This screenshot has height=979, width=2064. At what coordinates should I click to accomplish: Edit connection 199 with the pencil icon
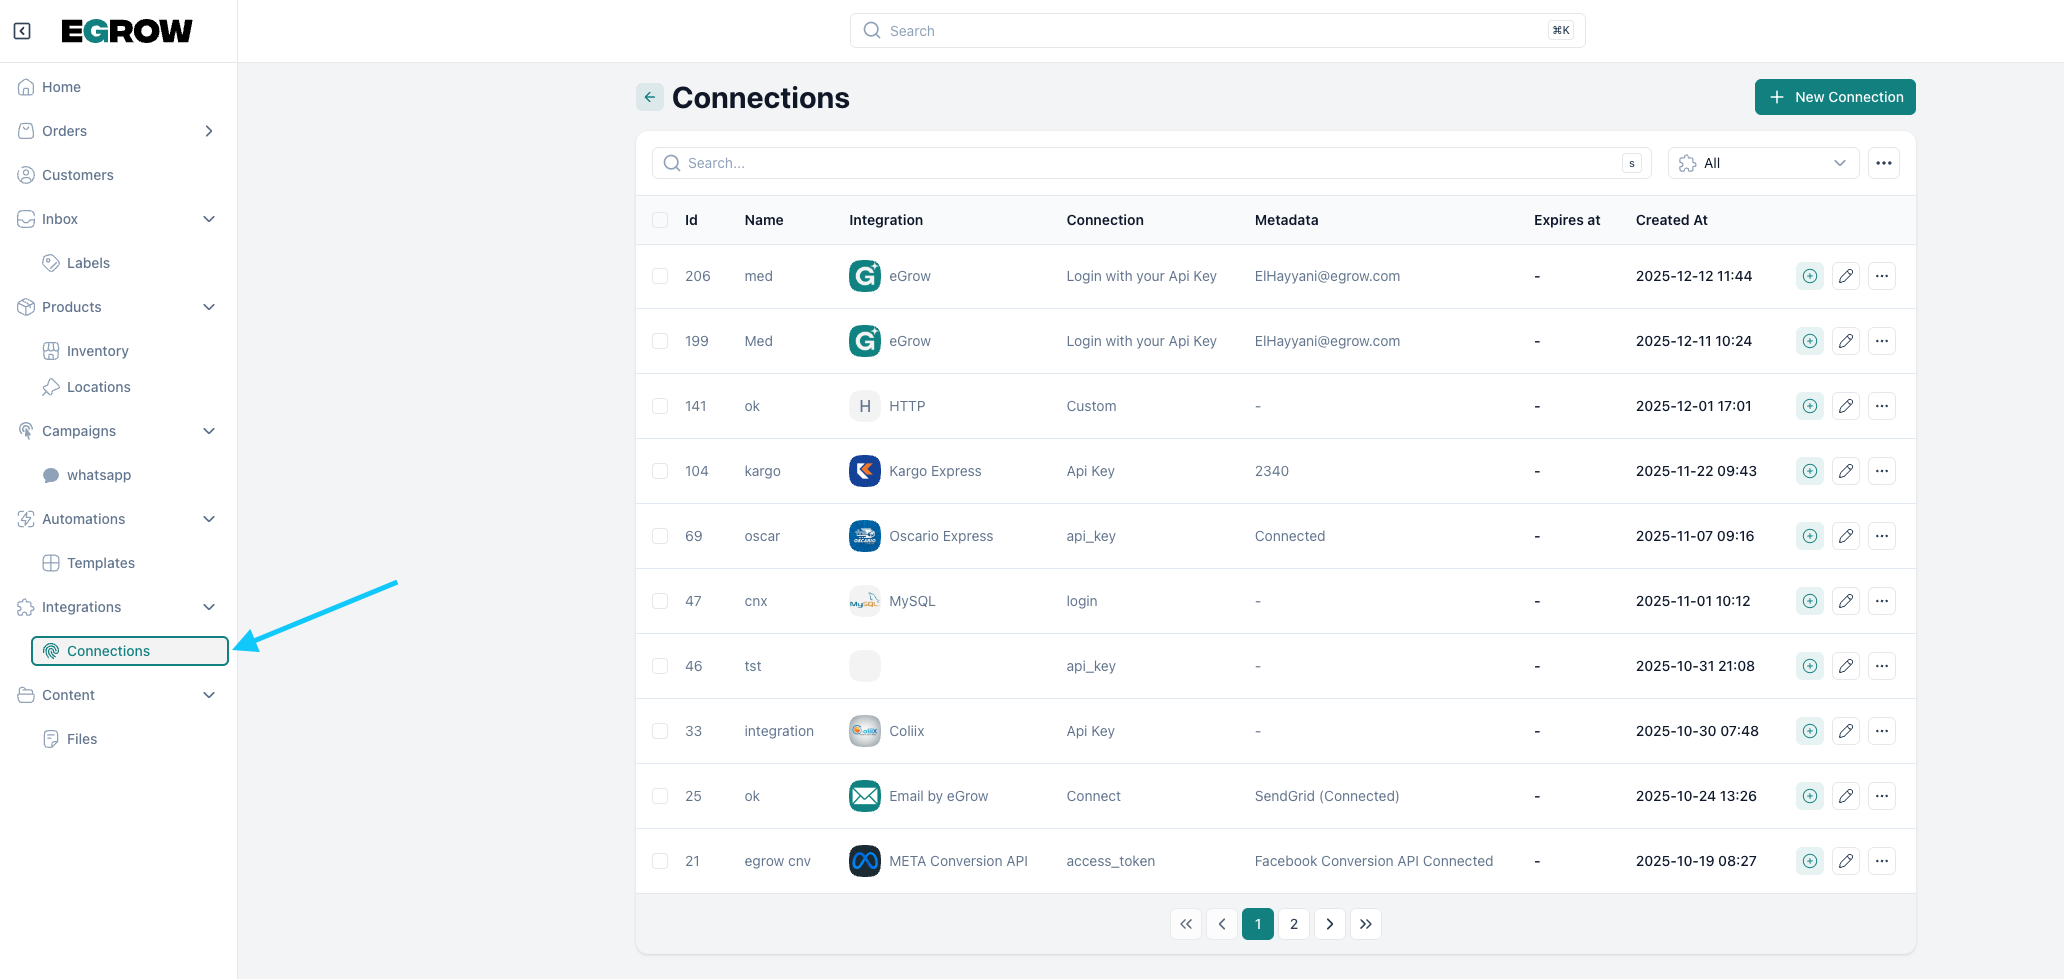[1846, 341]
